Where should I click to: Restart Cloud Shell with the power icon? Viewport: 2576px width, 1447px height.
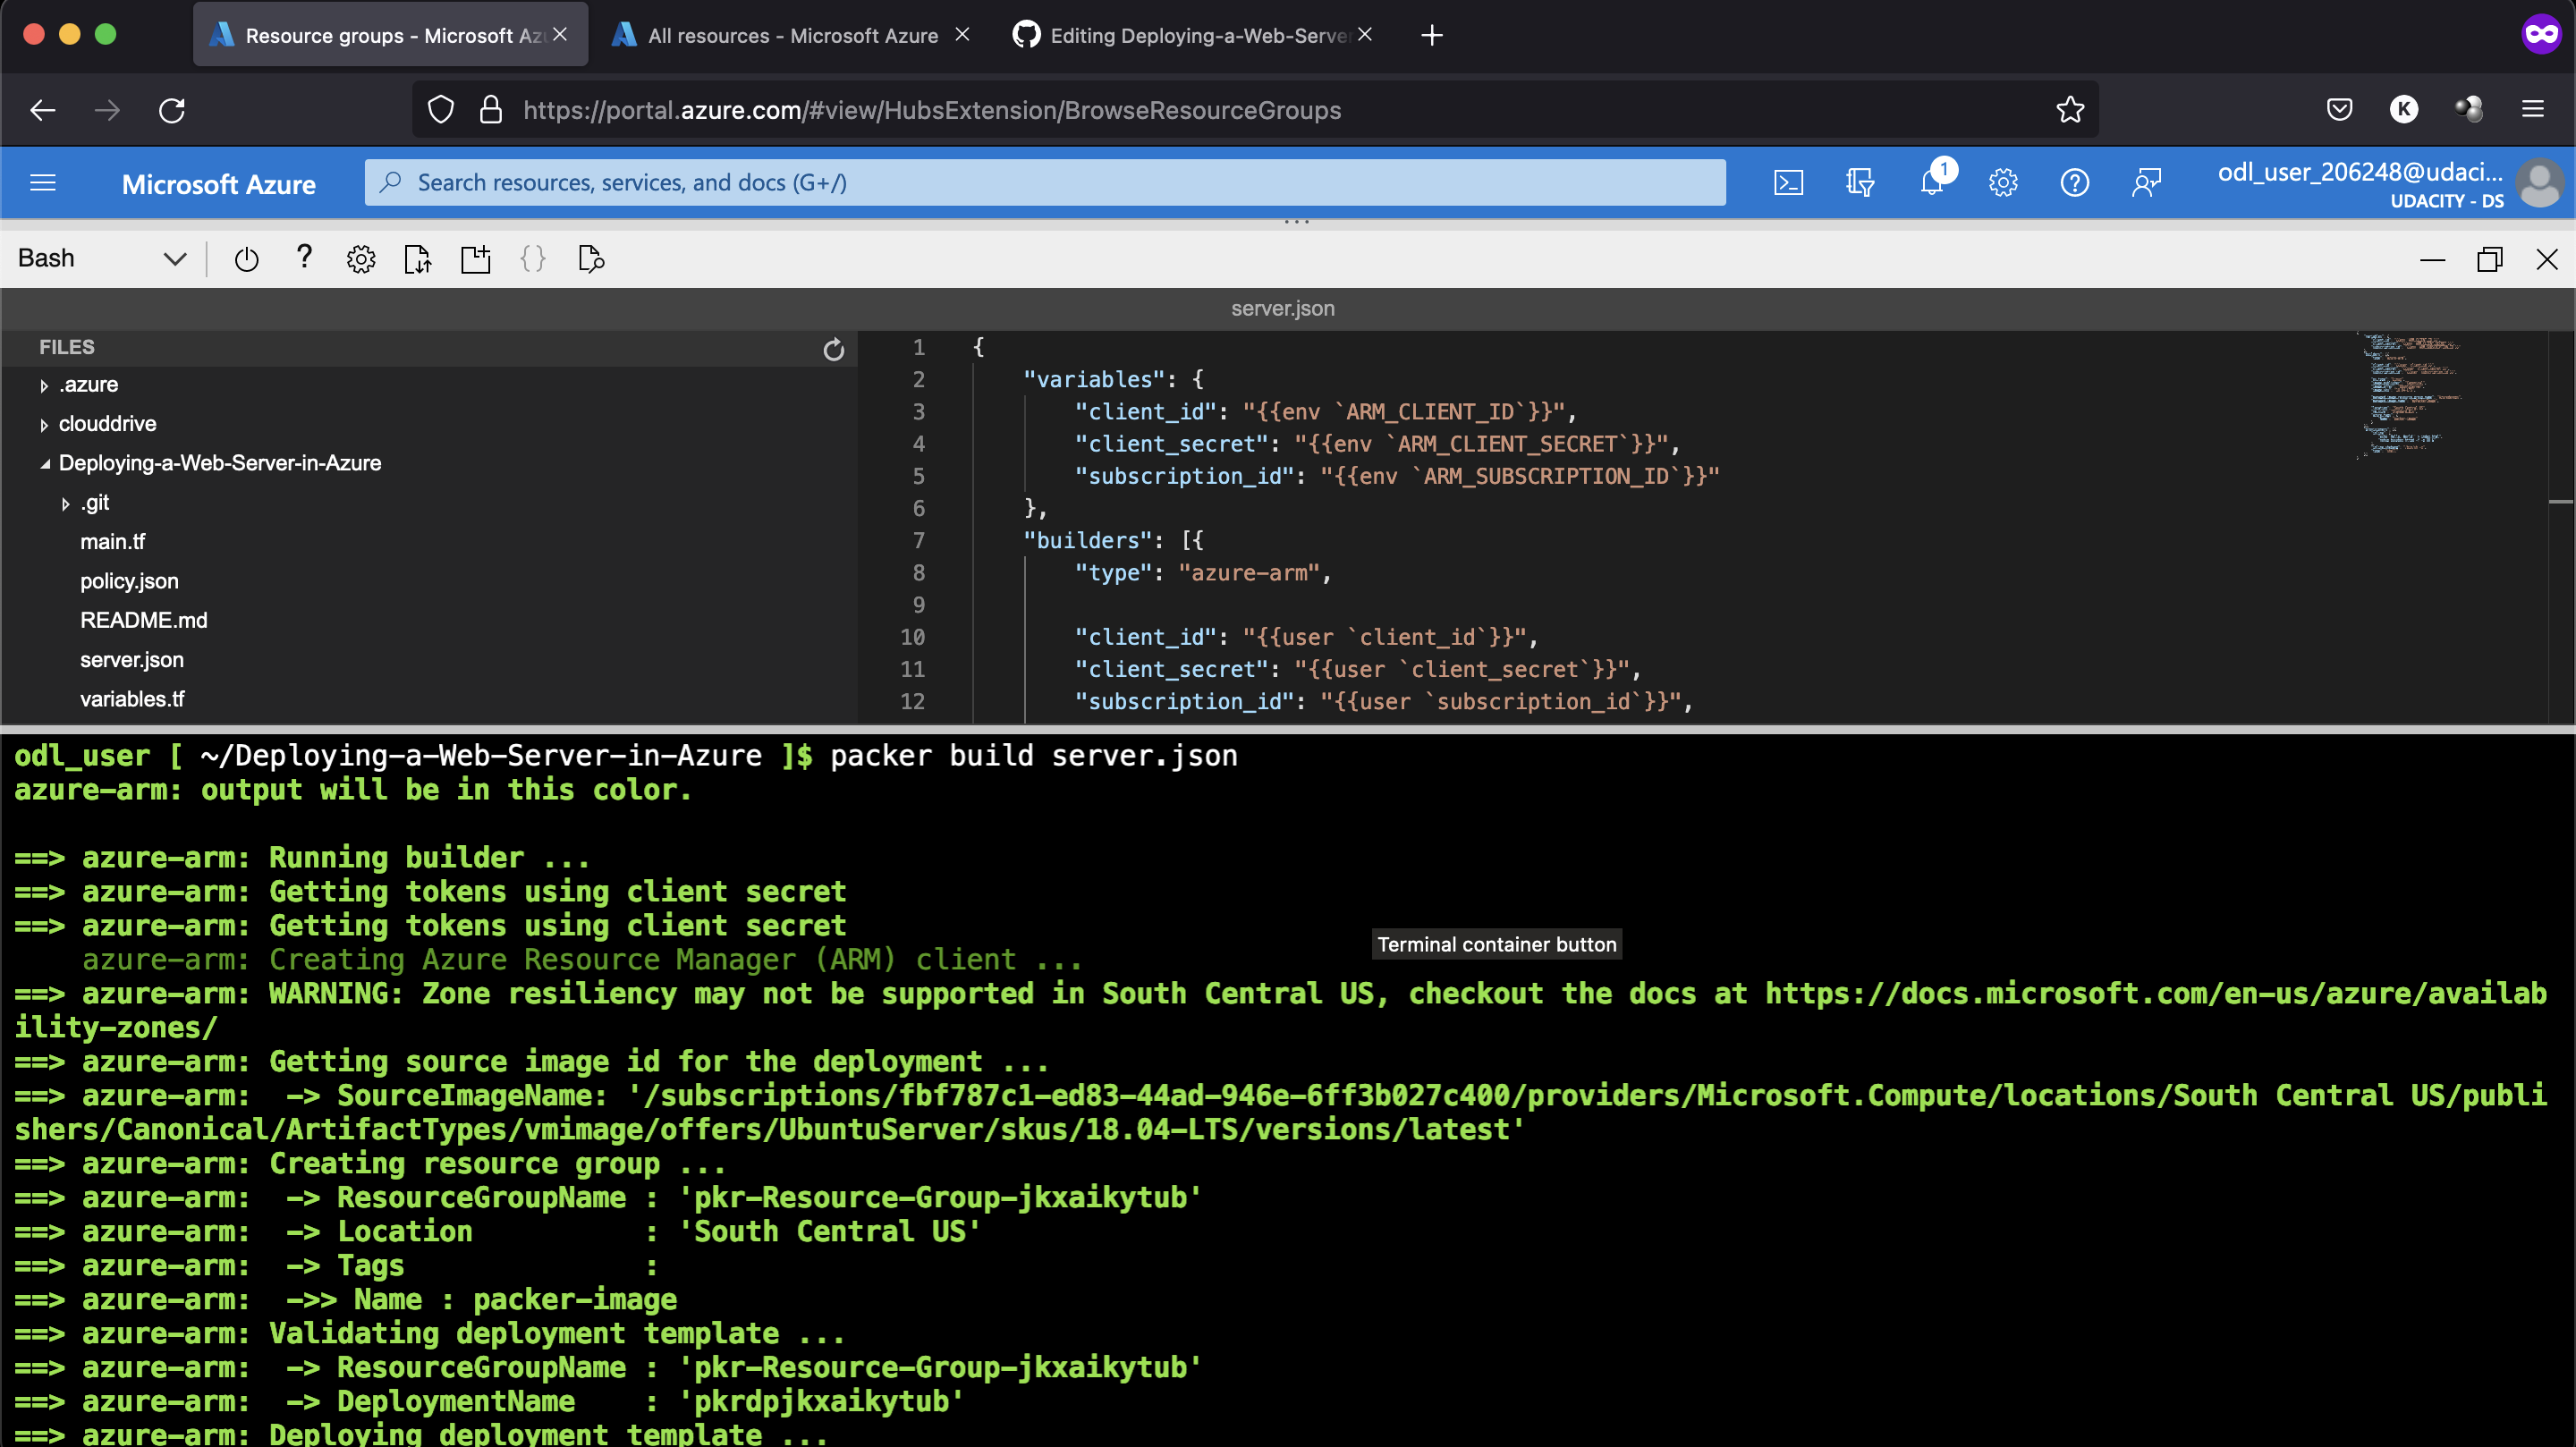pyautogui.click(x=246, y=259)
